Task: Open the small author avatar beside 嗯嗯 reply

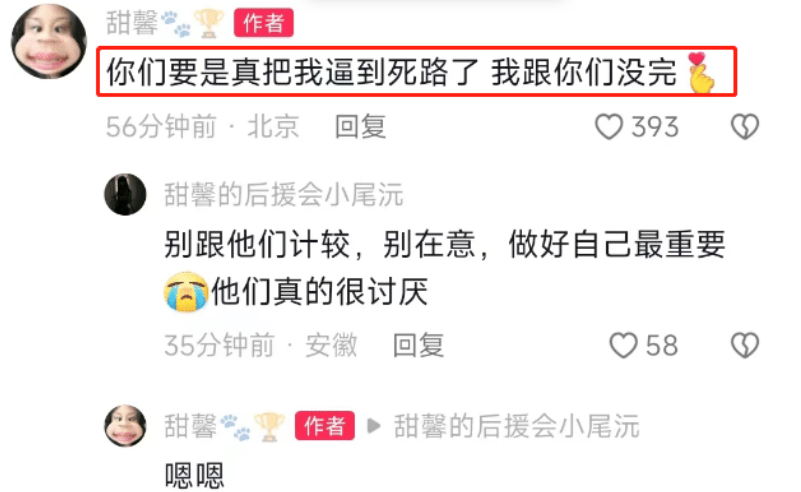Action: click(125, 426)
